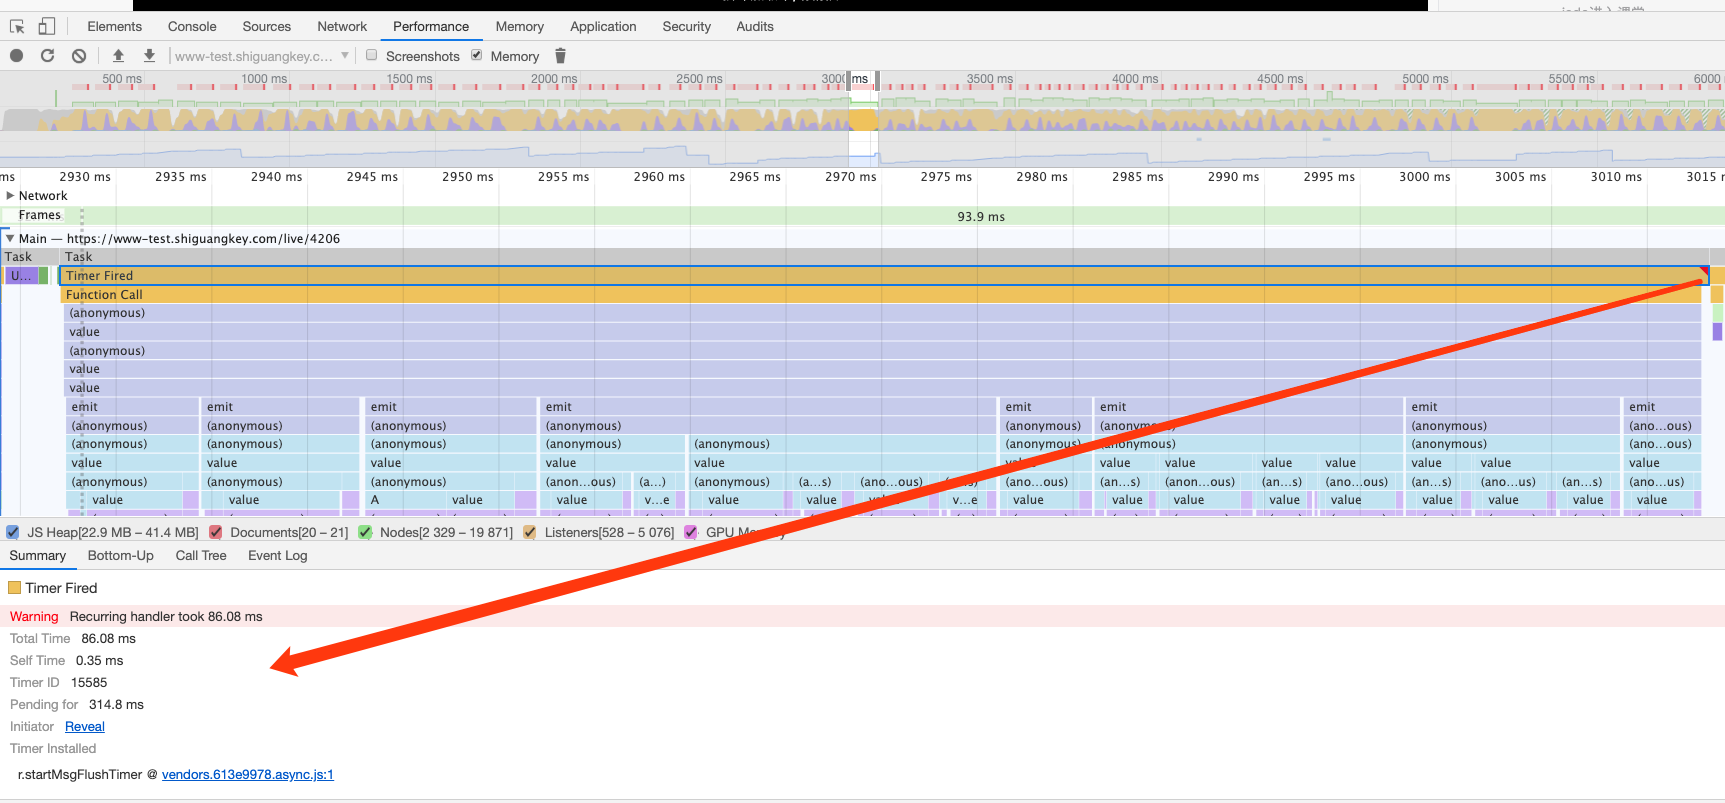Switch to the Call Tree tab
1725x803 pixels.
pyautogui.click(x=201, y=556)
